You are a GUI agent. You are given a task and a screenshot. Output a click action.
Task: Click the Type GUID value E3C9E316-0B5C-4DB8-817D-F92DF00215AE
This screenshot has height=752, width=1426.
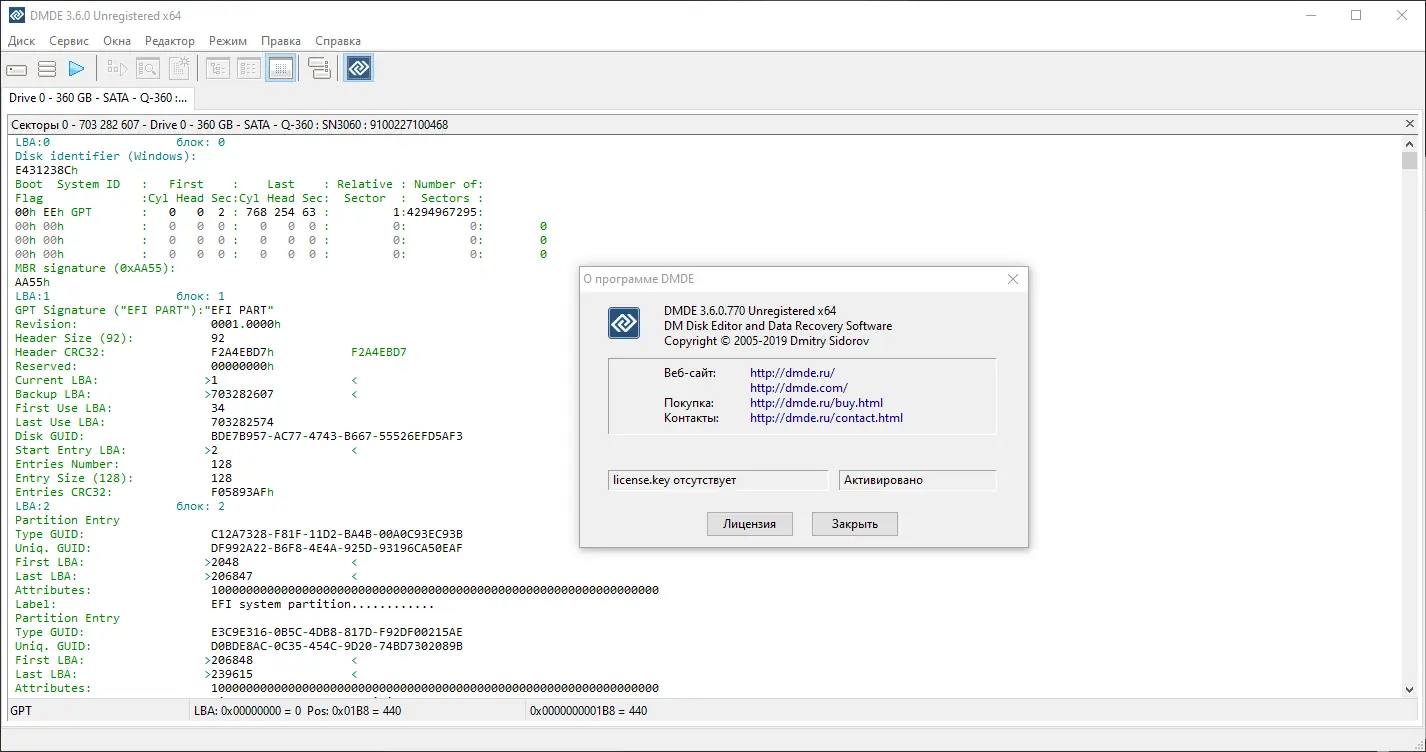[x=337, y=632]
